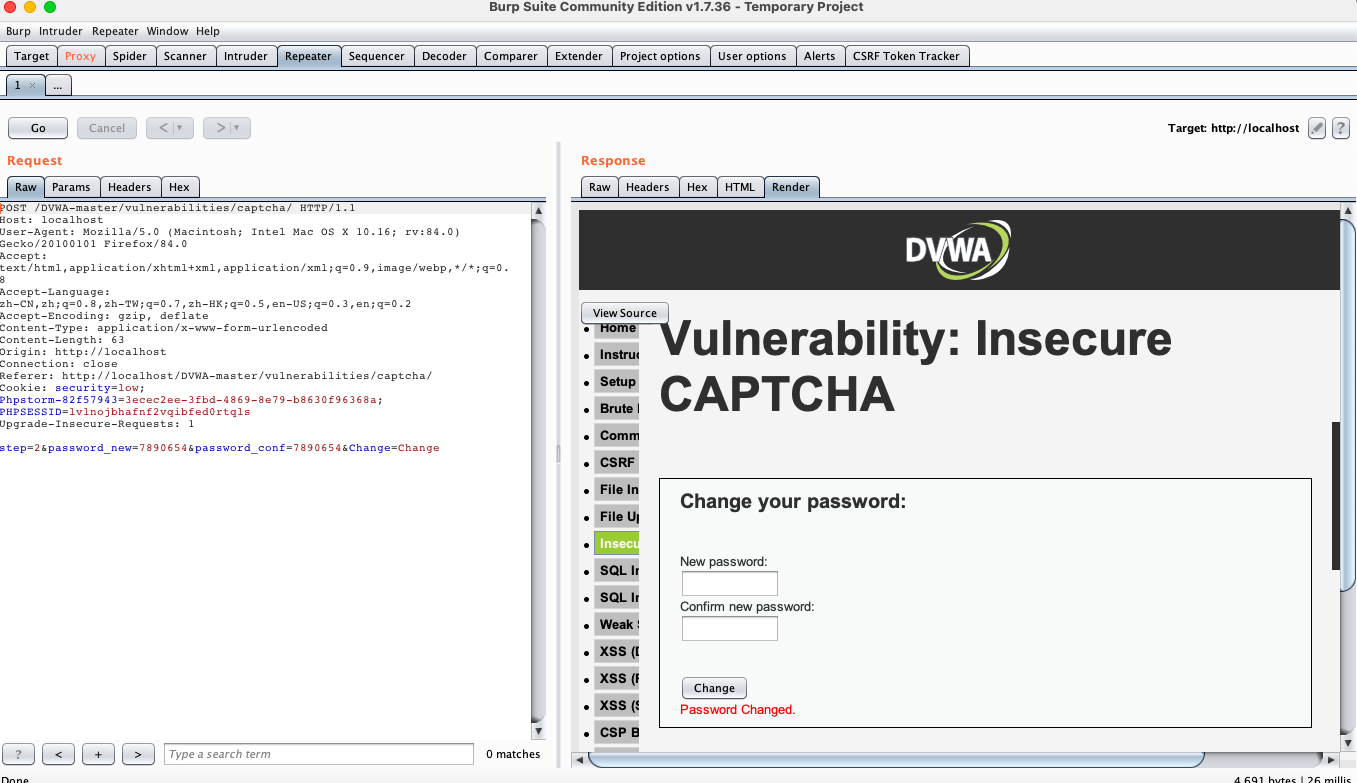Close Repeater tab 1

pos(32,86)
